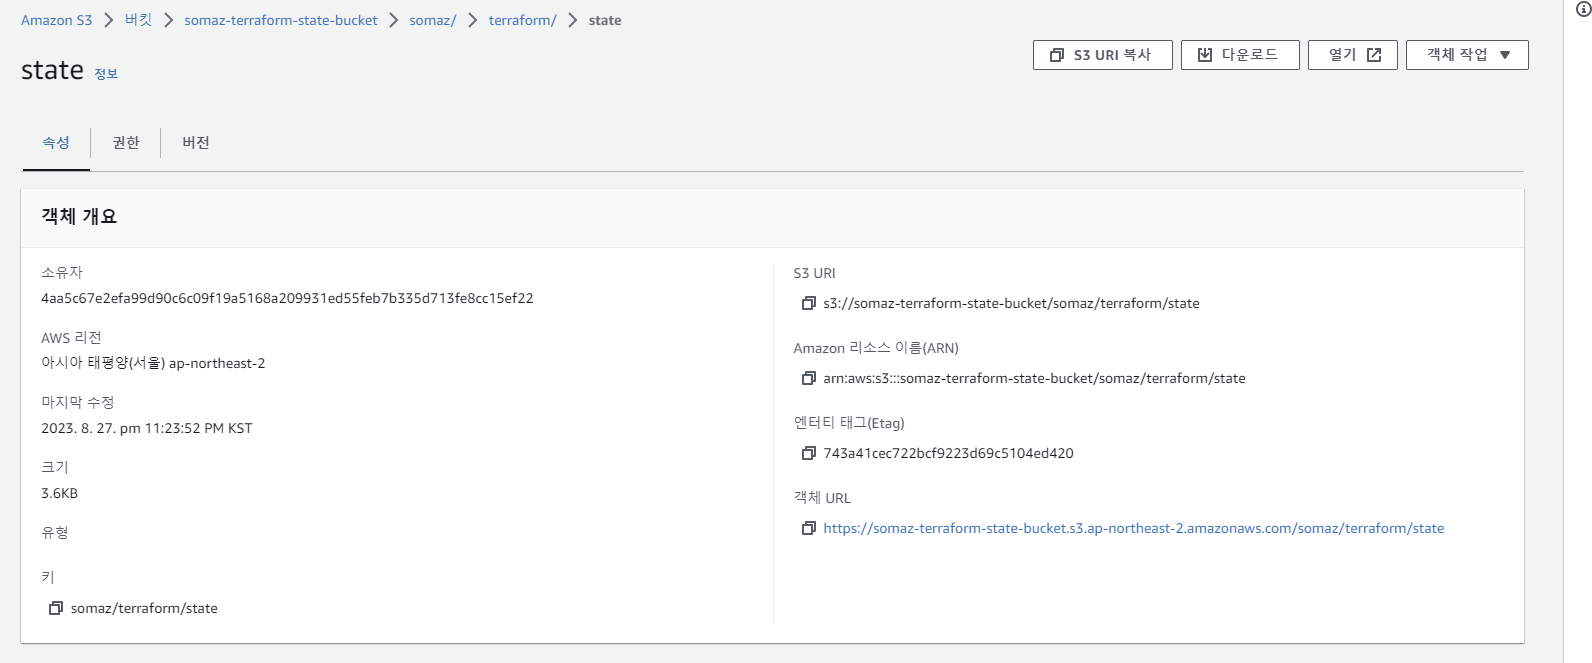Click the state breadcrumb current item

[605, 20]
